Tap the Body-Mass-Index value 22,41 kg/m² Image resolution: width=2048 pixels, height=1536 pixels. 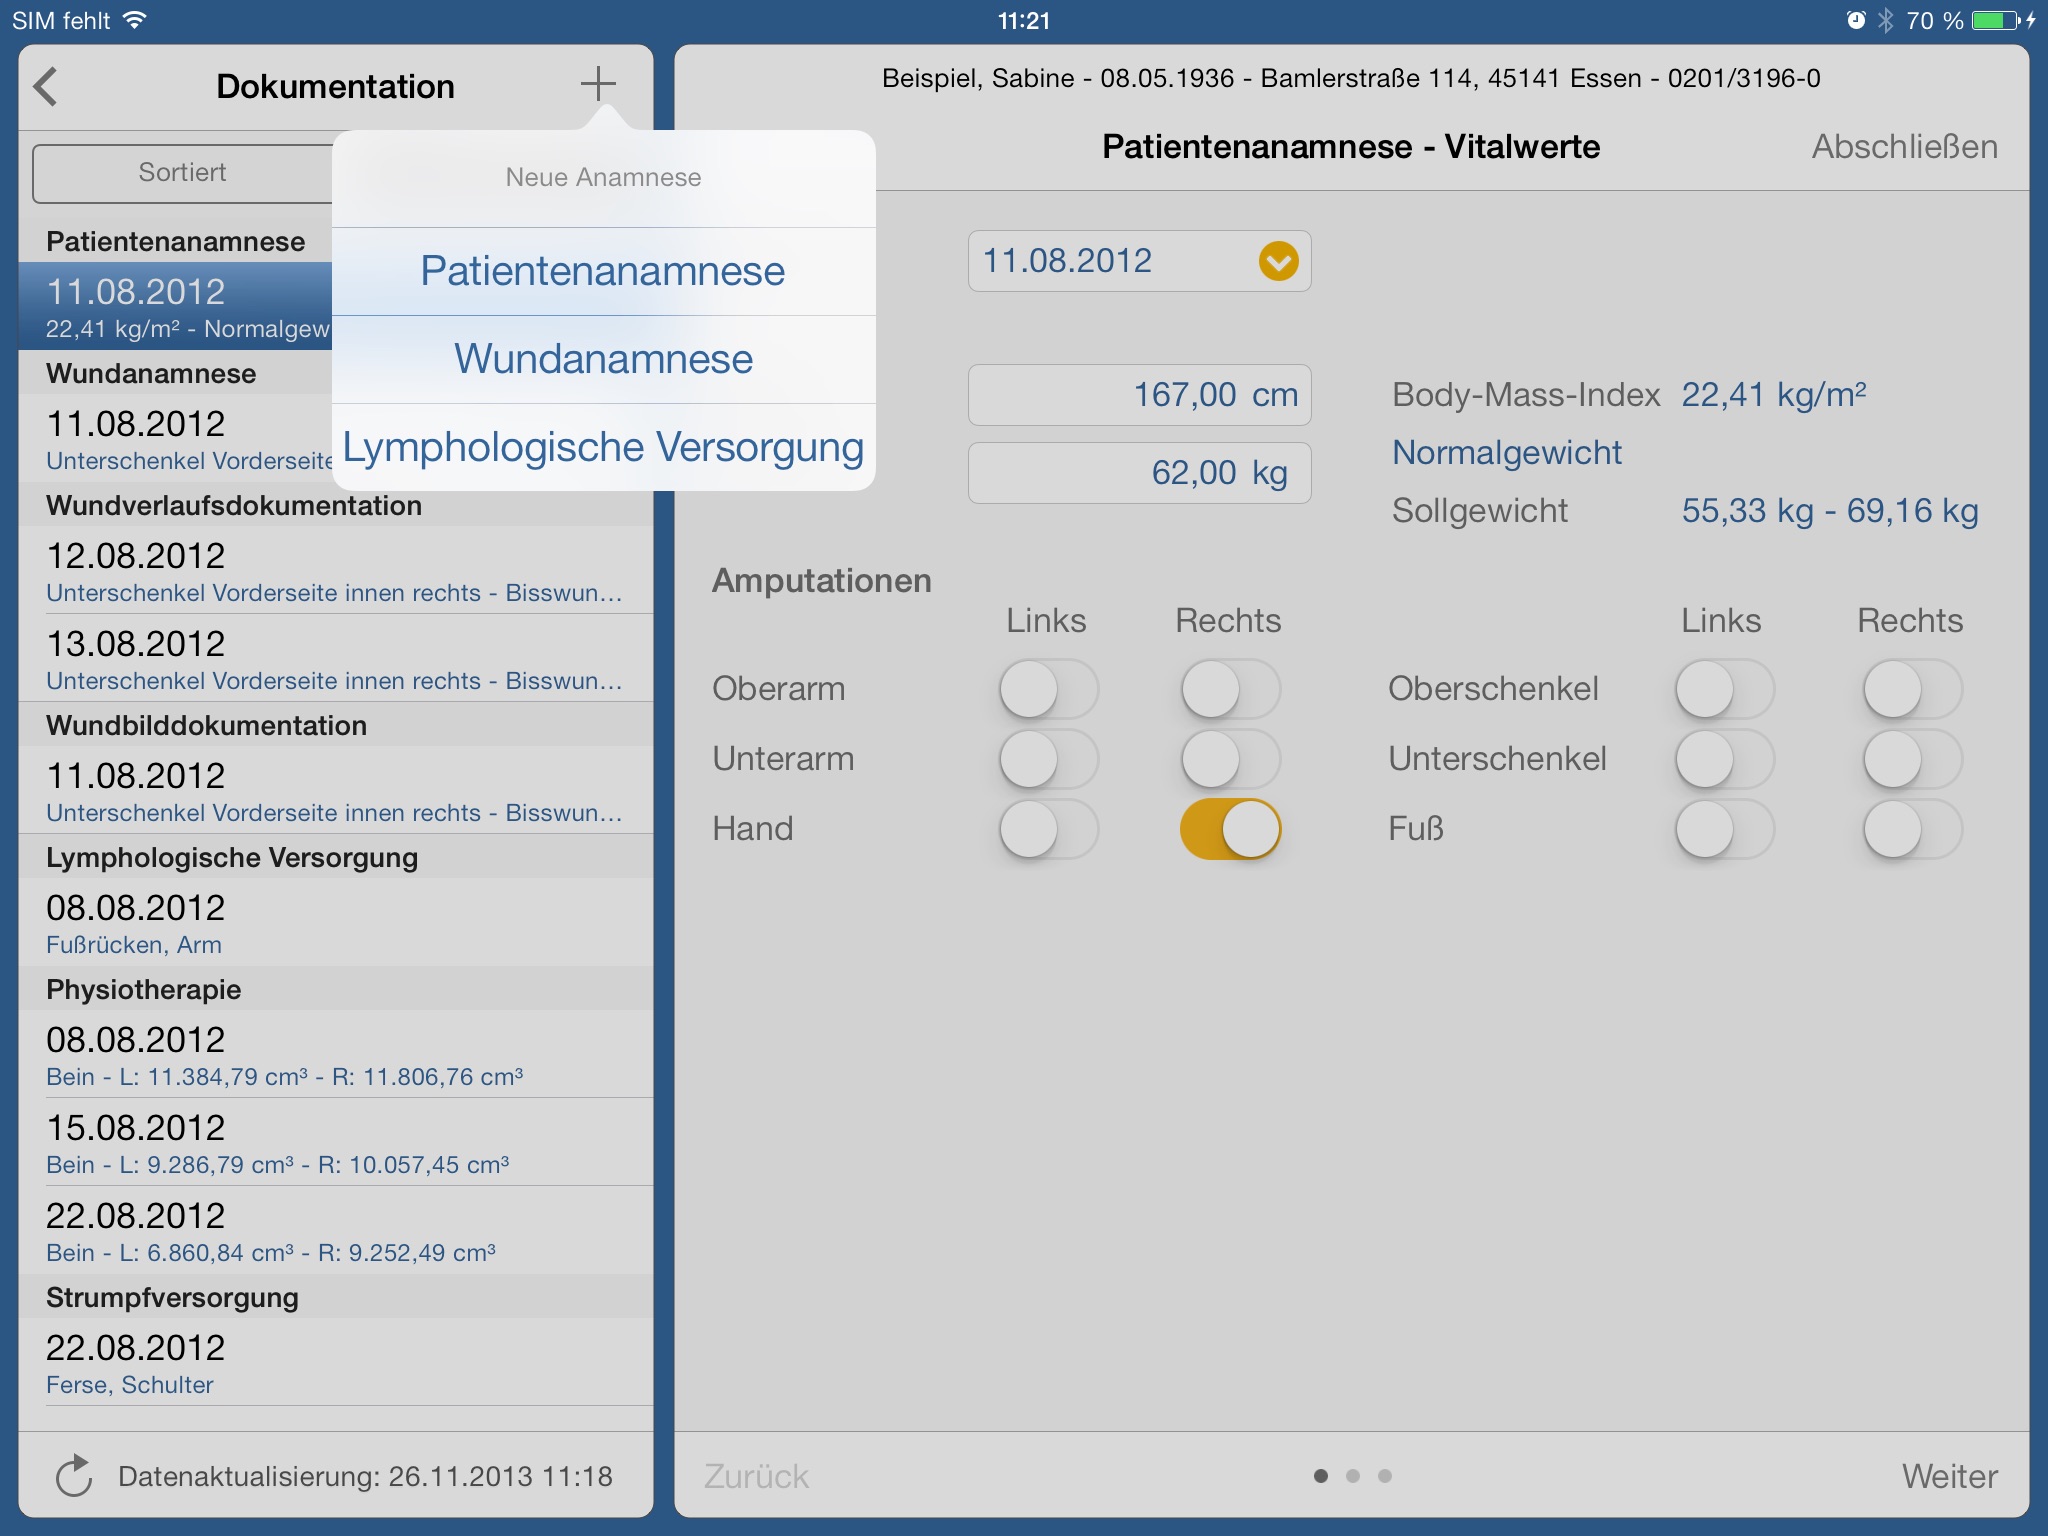pos(1774,395)
